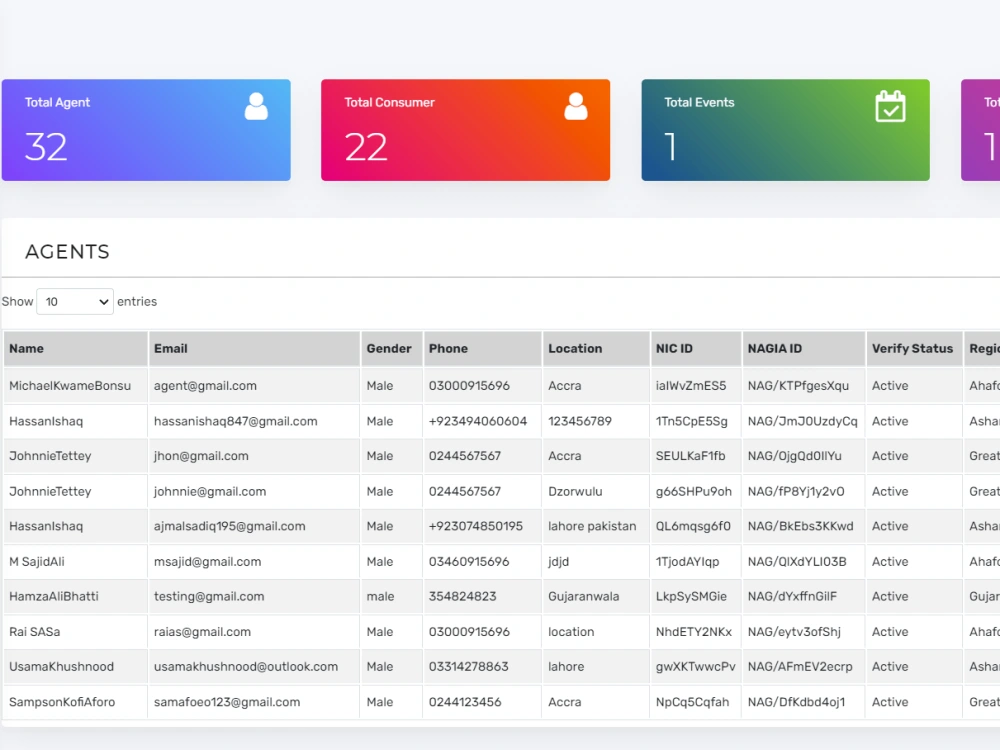The image size is (1000, 750).
Task: Sort table by NIC ID column header
Action: [x=696, y=349]
